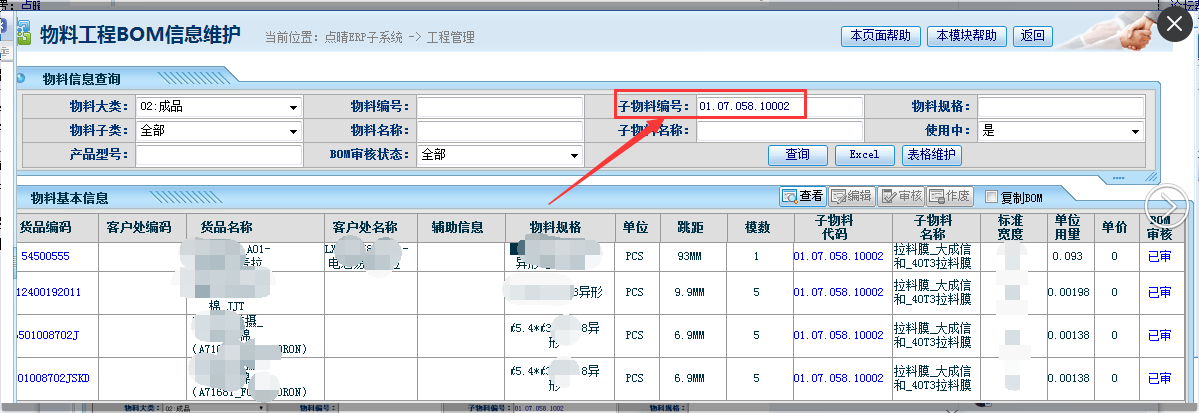This screenshot has height=413, width=1199.
Task: Select the 物料信息查询 tab header
Action: coord(82,77)
